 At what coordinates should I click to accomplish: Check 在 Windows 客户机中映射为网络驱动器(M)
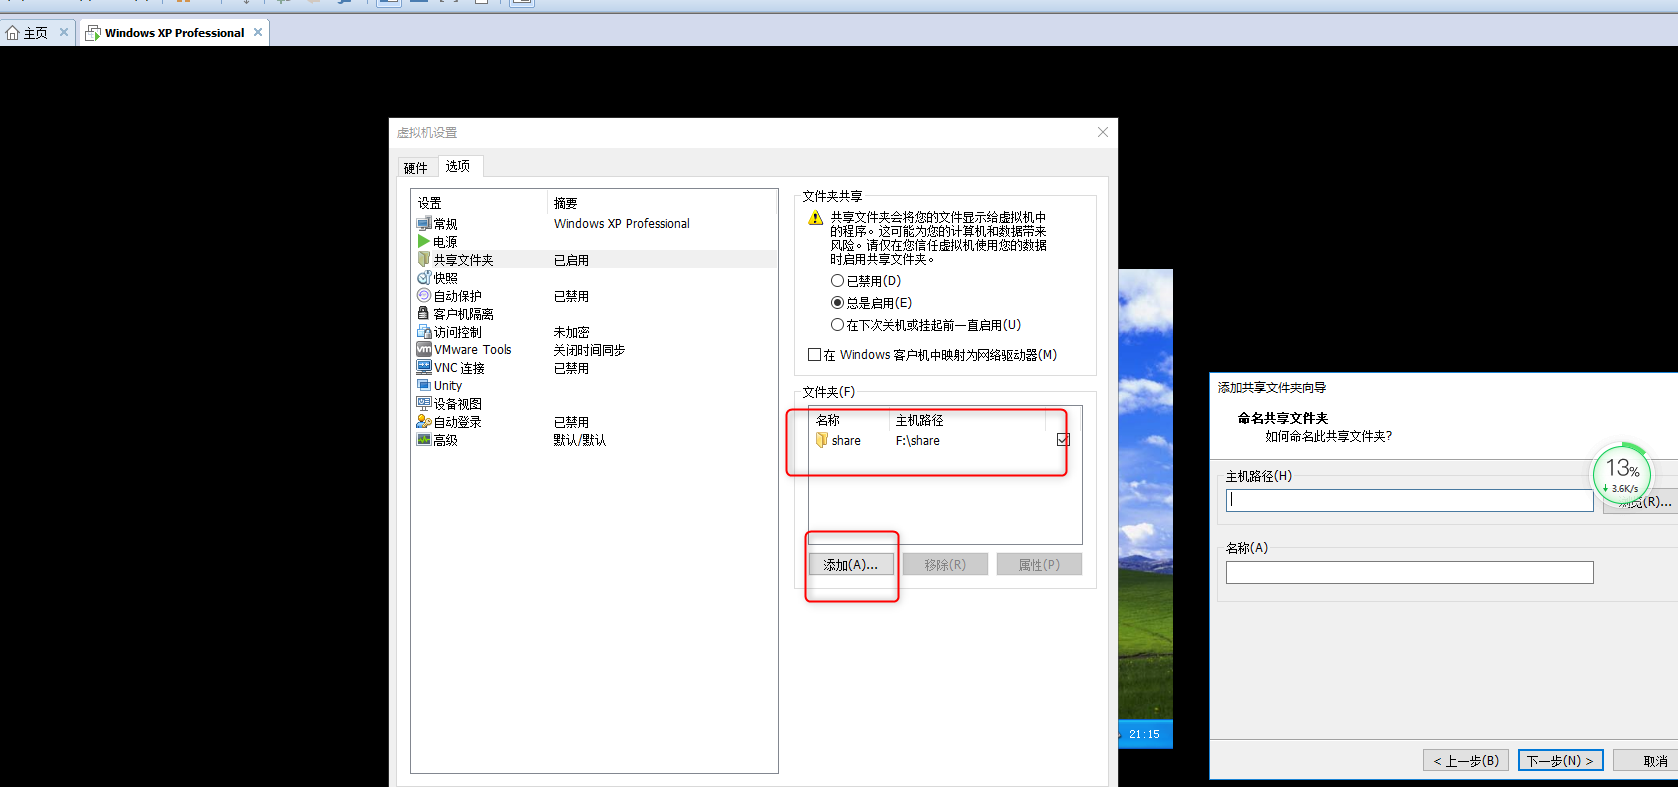coord(814,355)
